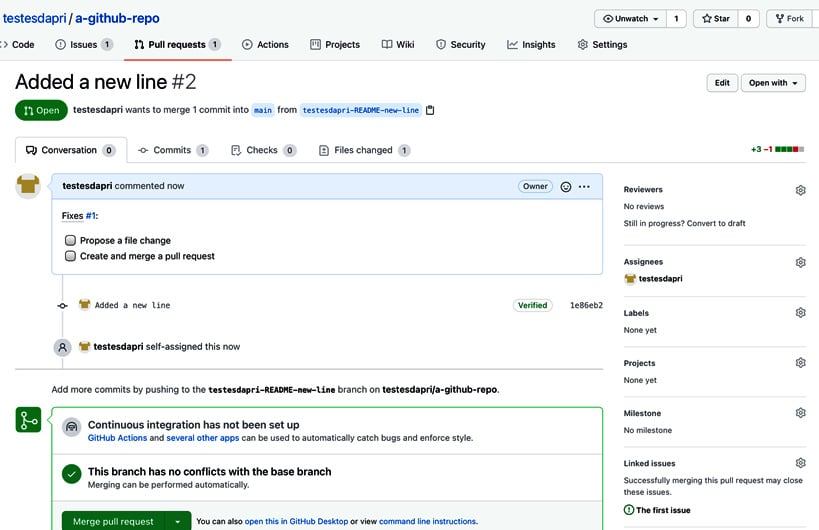The image size is (819, 530).
Task: Click open this in GitHub Desktop link
Action: coord(296,521)
